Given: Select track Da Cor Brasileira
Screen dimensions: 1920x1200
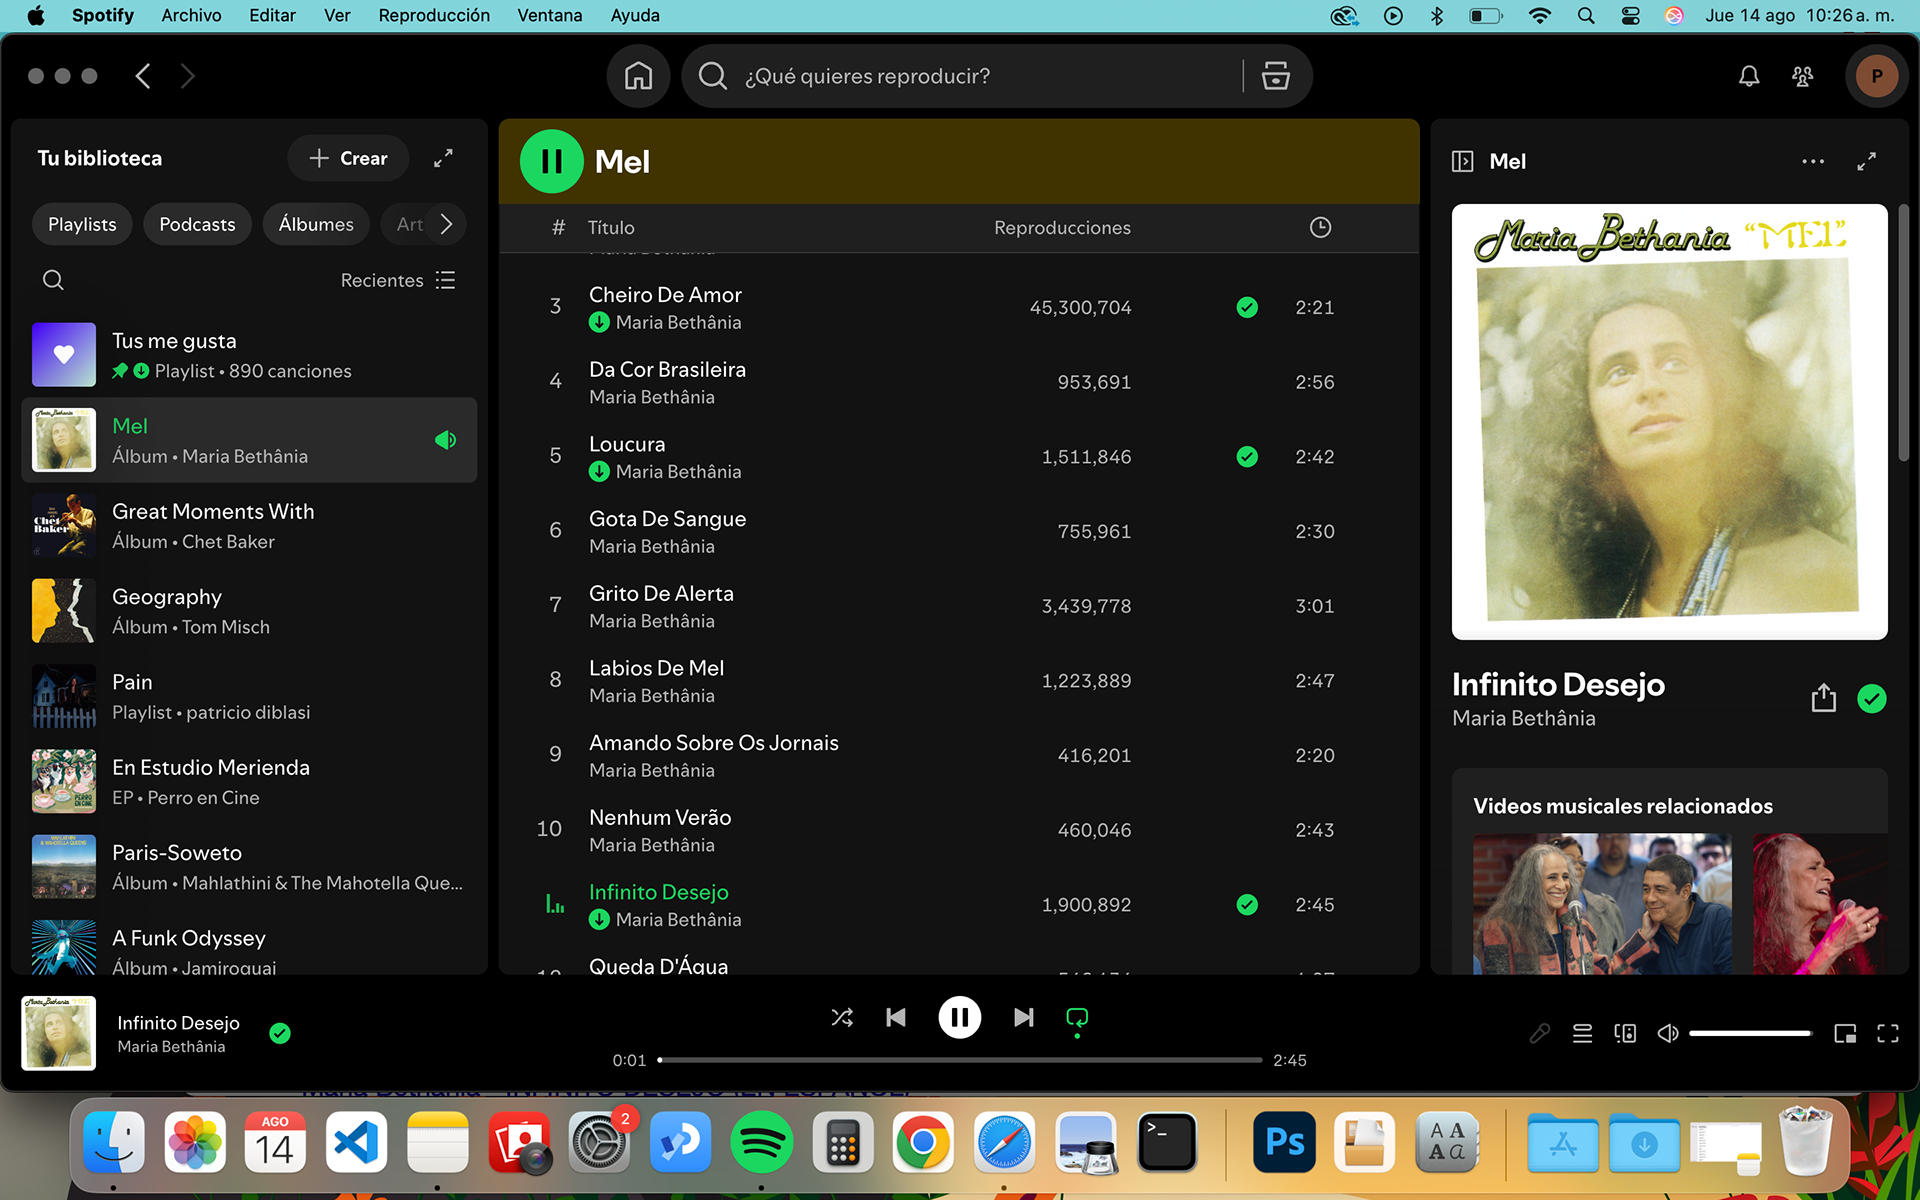Looking at the screenshot, I should pos(958,382).
